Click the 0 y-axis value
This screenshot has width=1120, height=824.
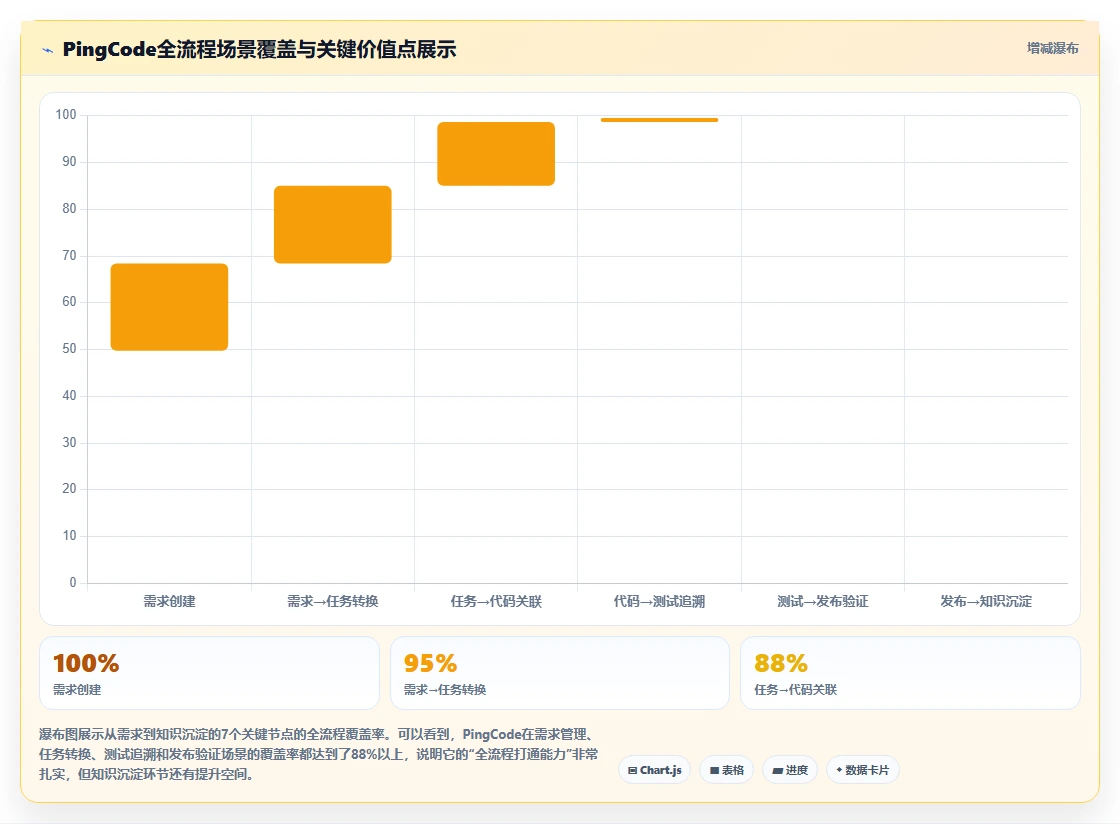click(x=73, y=582)
